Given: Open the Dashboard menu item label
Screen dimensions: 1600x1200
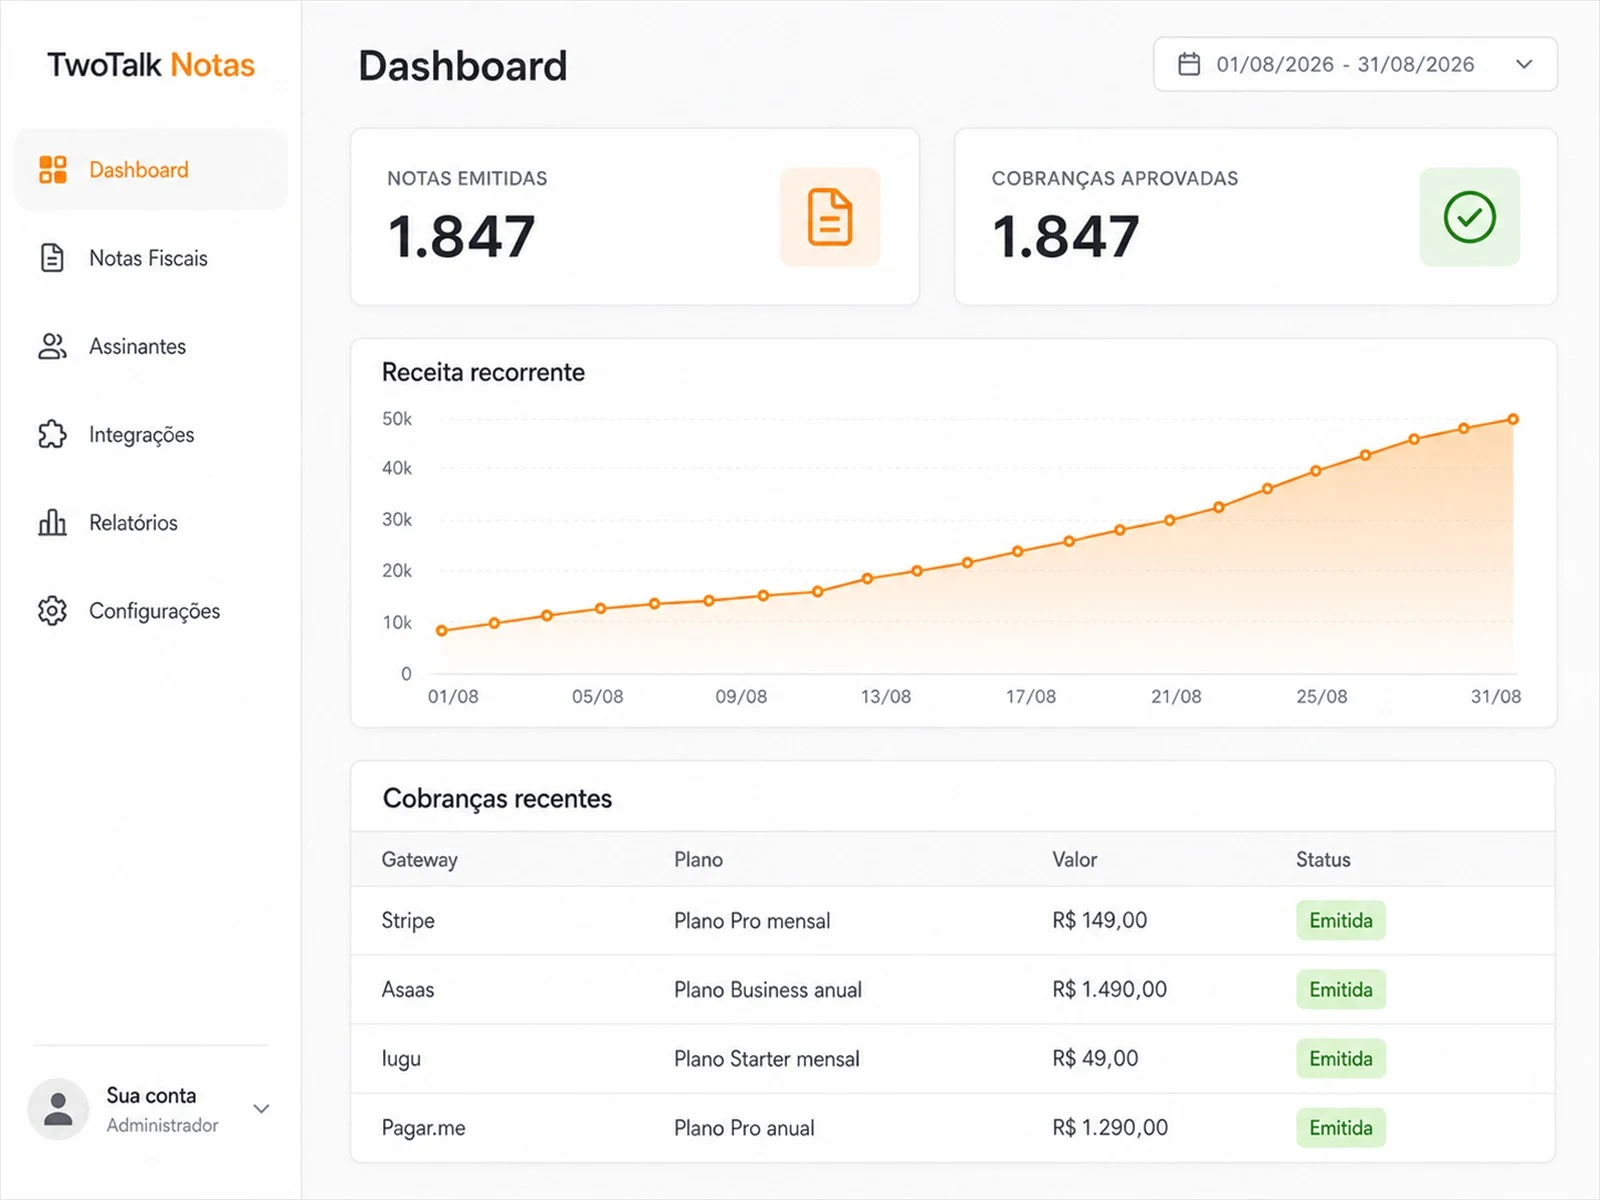Looking at the screenshot, I should click(139, 170).
